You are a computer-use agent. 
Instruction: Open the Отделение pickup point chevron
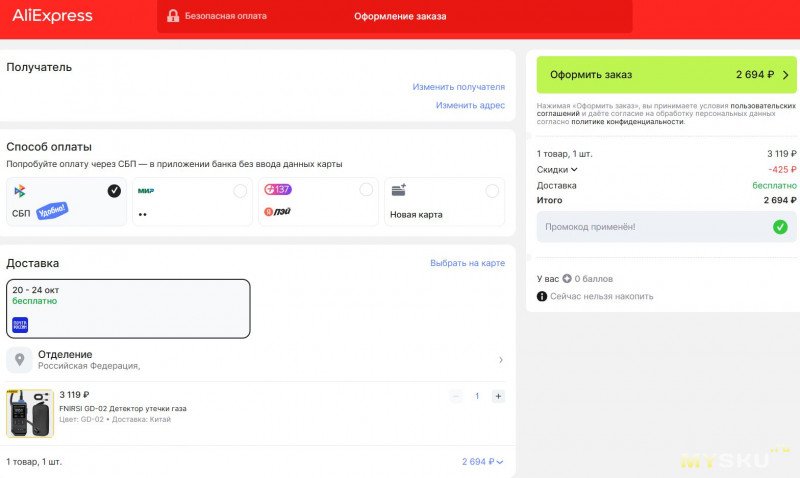[x=500, y=360]
